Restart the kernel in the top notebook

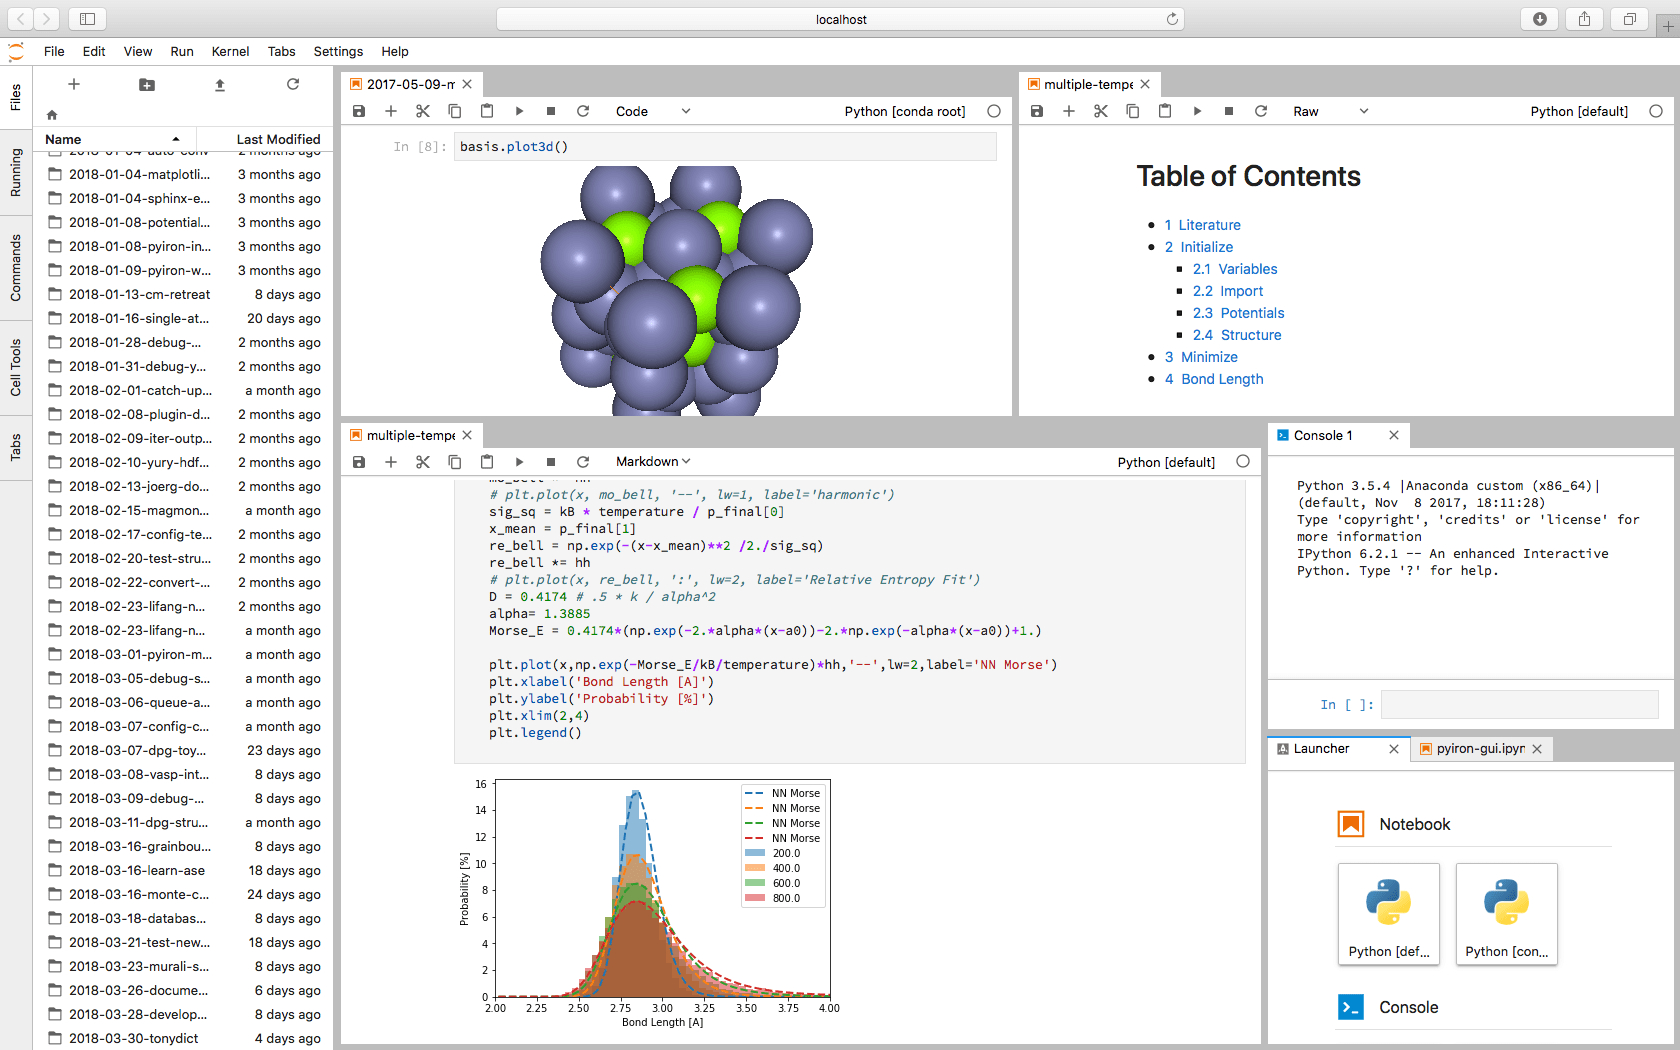583,111
